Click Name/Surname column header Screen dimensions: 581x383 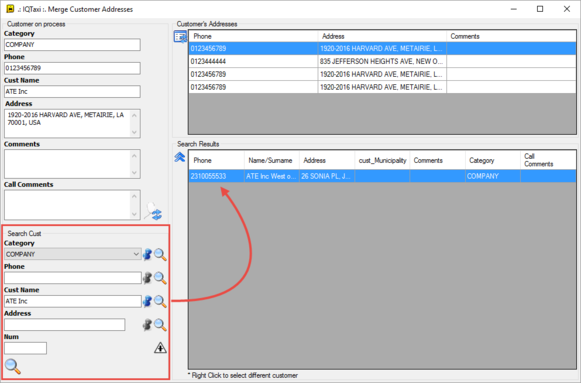coord(272,160)
